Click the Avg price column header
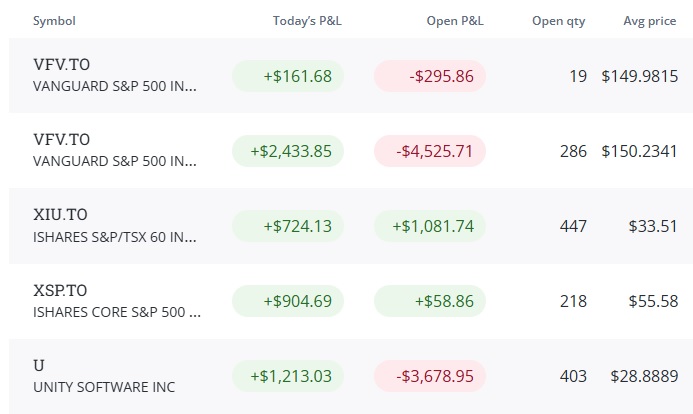The width and height of the screenshot is (693, 414). pos(650,21)
